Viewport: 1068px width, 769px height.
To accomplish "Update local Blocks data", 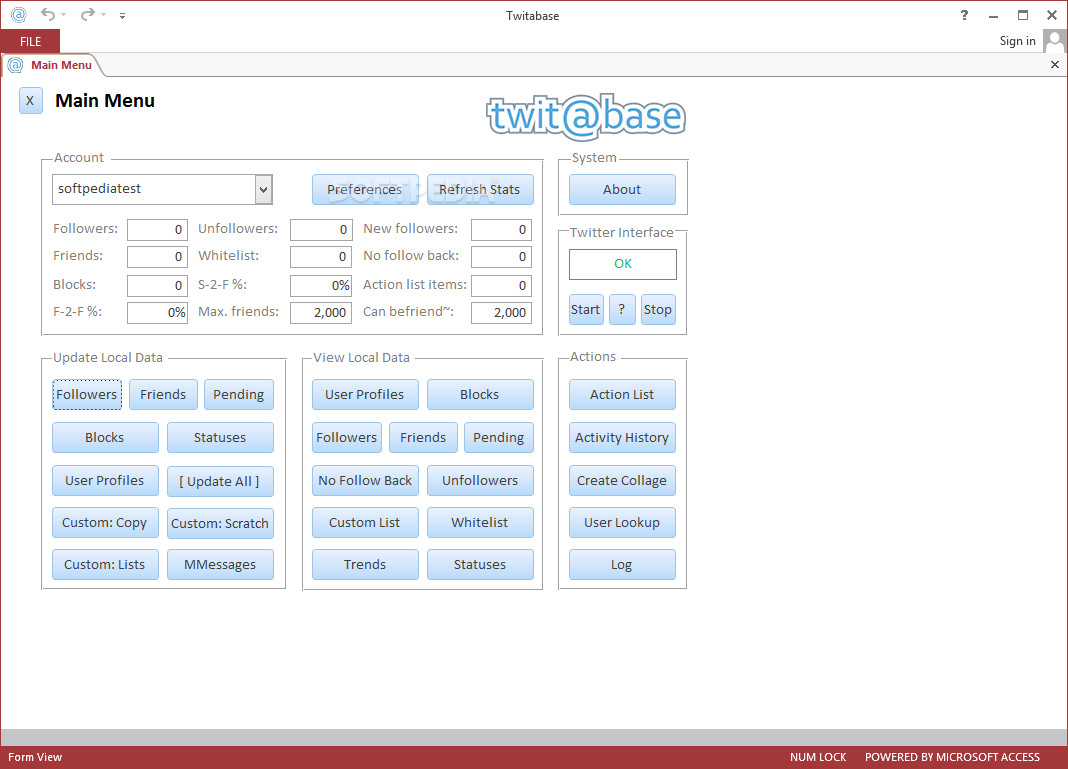I will 105,438.
